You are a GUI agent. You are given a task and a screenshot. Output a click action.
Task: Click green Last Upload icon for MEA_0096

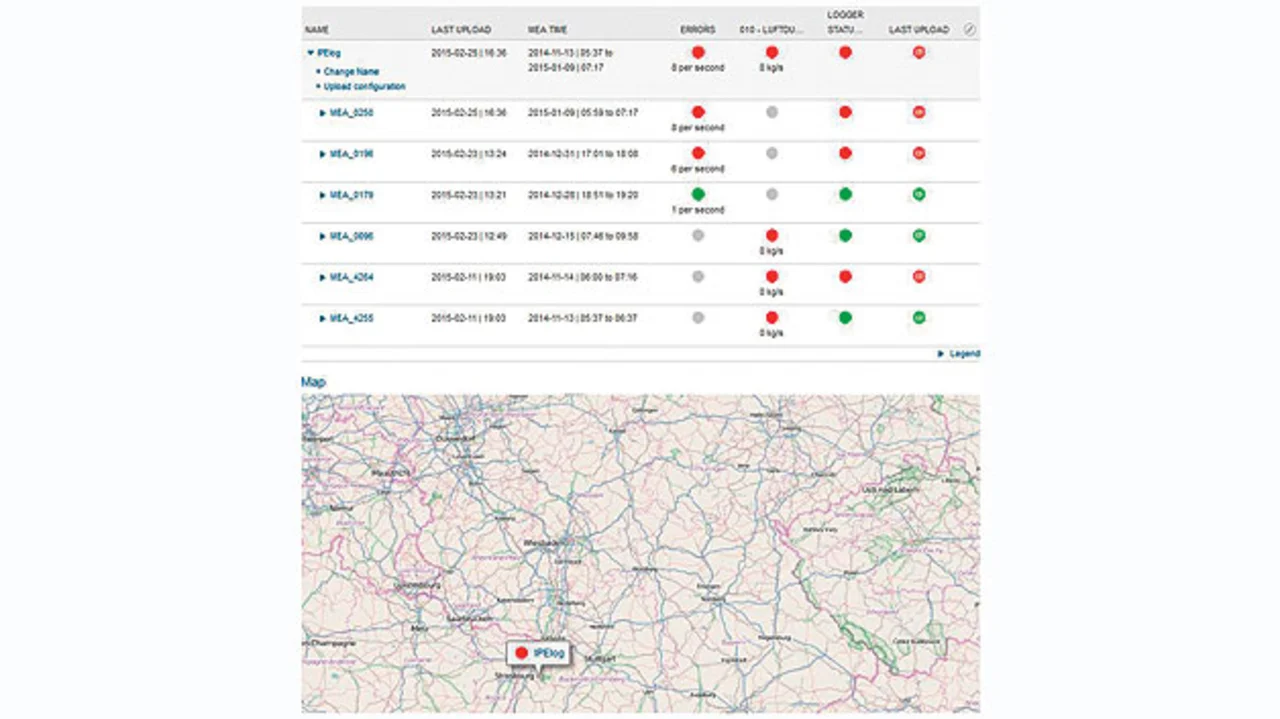click(919, 236)
